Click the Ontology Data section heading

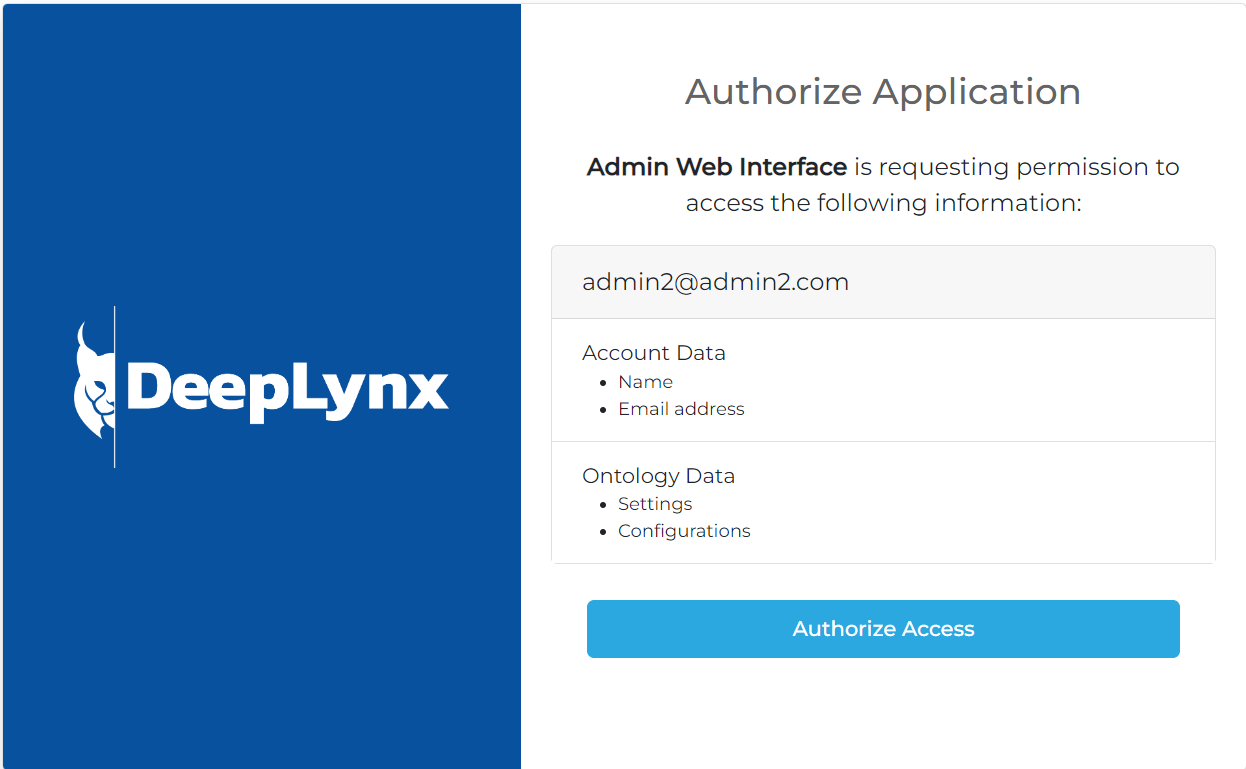click(658, 476)
